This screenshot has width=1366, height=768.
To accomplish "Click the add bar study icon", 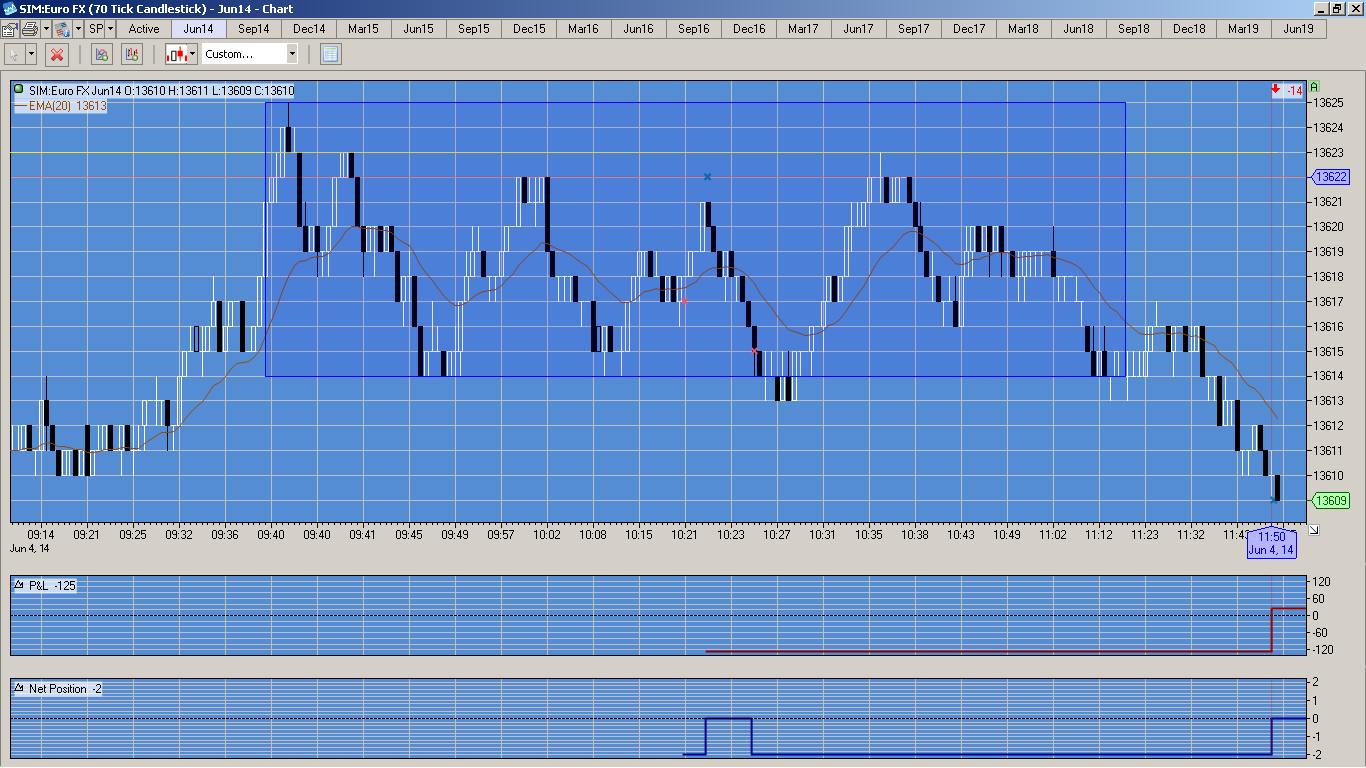I will point(132,54).
